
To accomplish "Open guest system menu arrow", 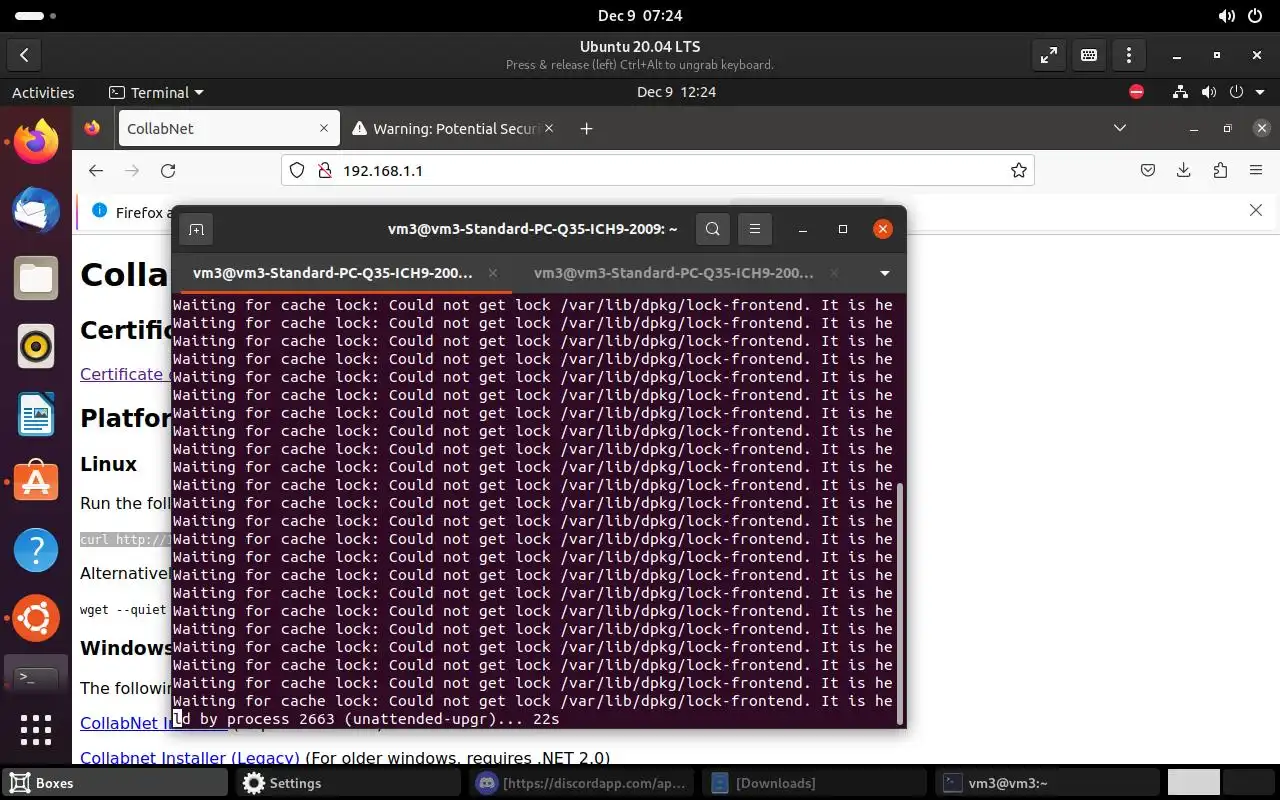I will point(1262,92).
